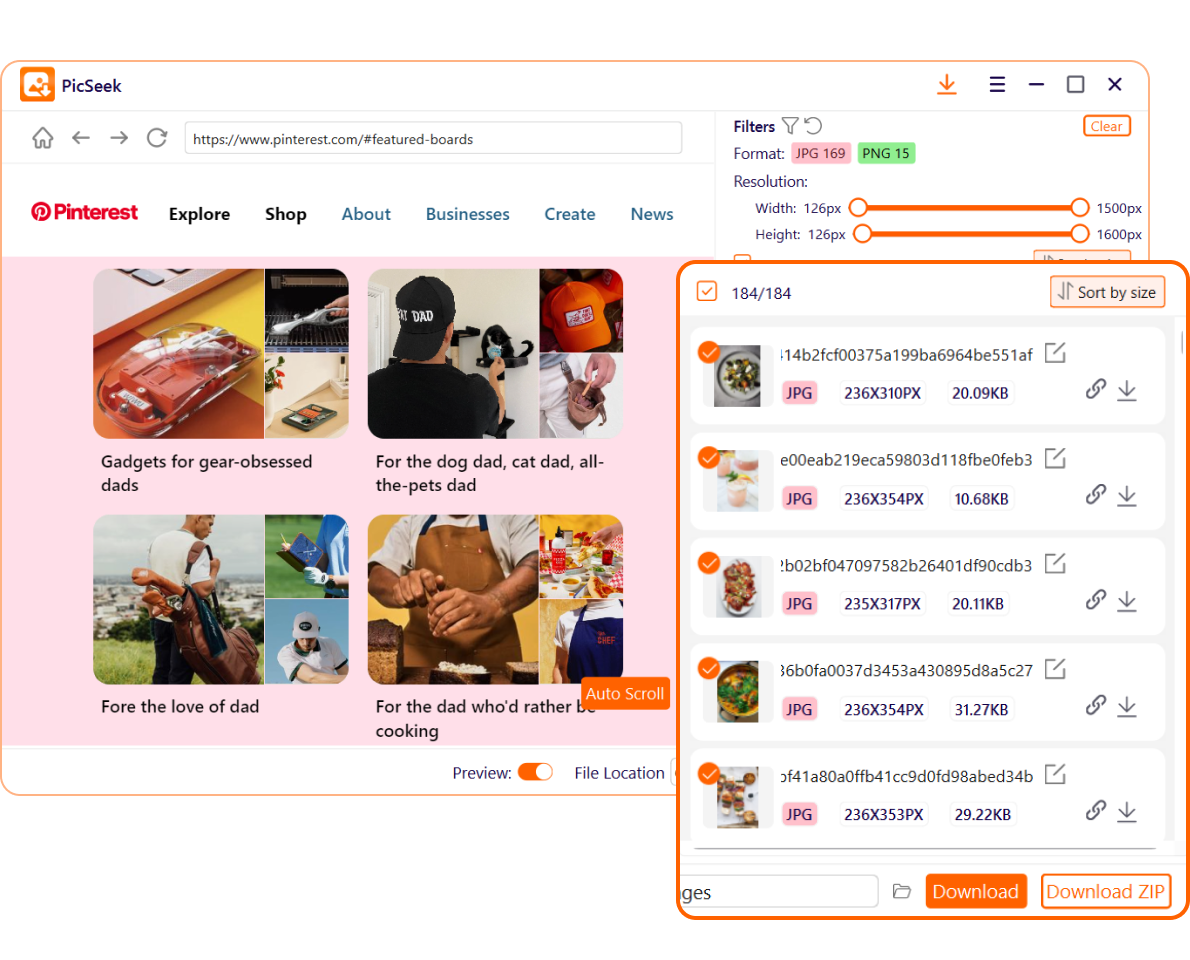Toggle the JPG 169 format filter
This screenshot has height=960, width=1190.
[820, 153]
